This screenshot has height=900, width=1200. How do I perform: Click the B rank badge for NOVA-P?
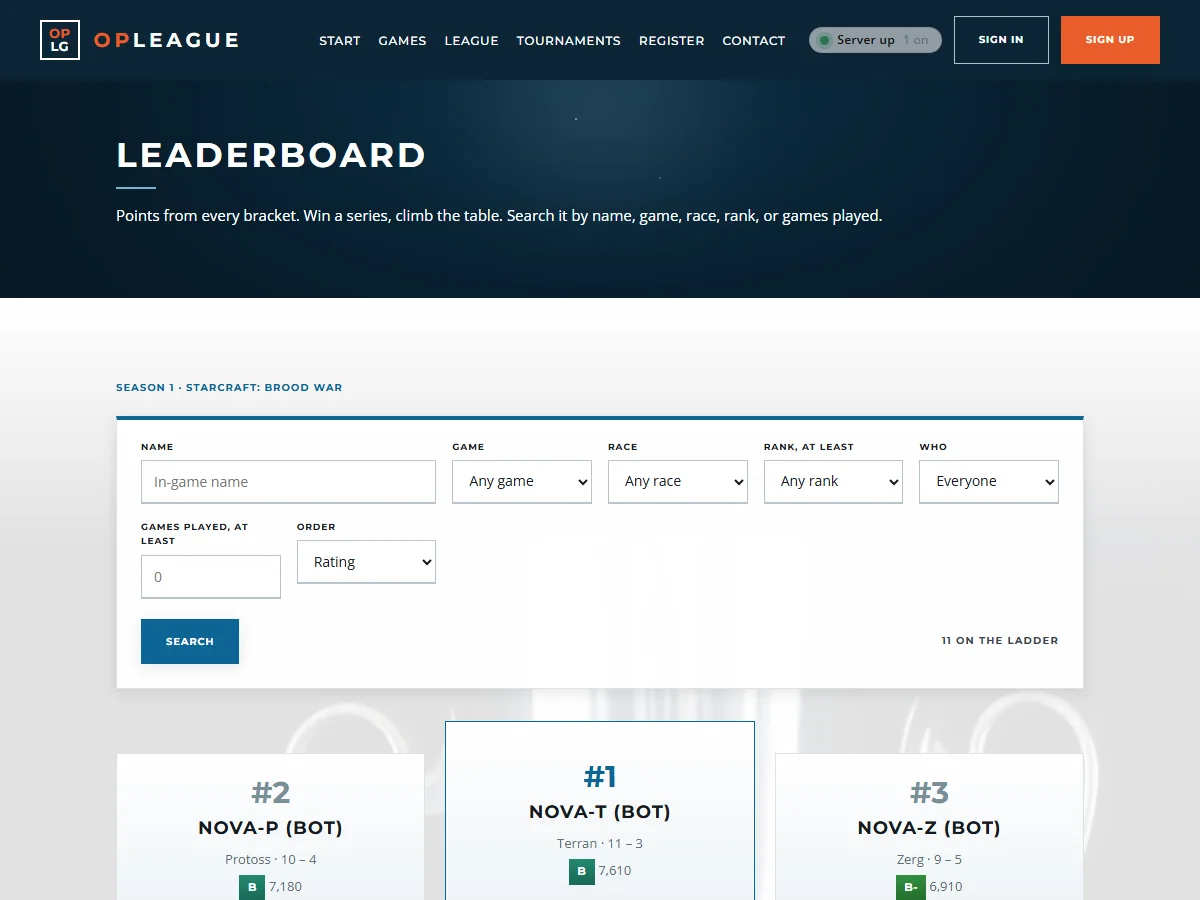(252, 887)
